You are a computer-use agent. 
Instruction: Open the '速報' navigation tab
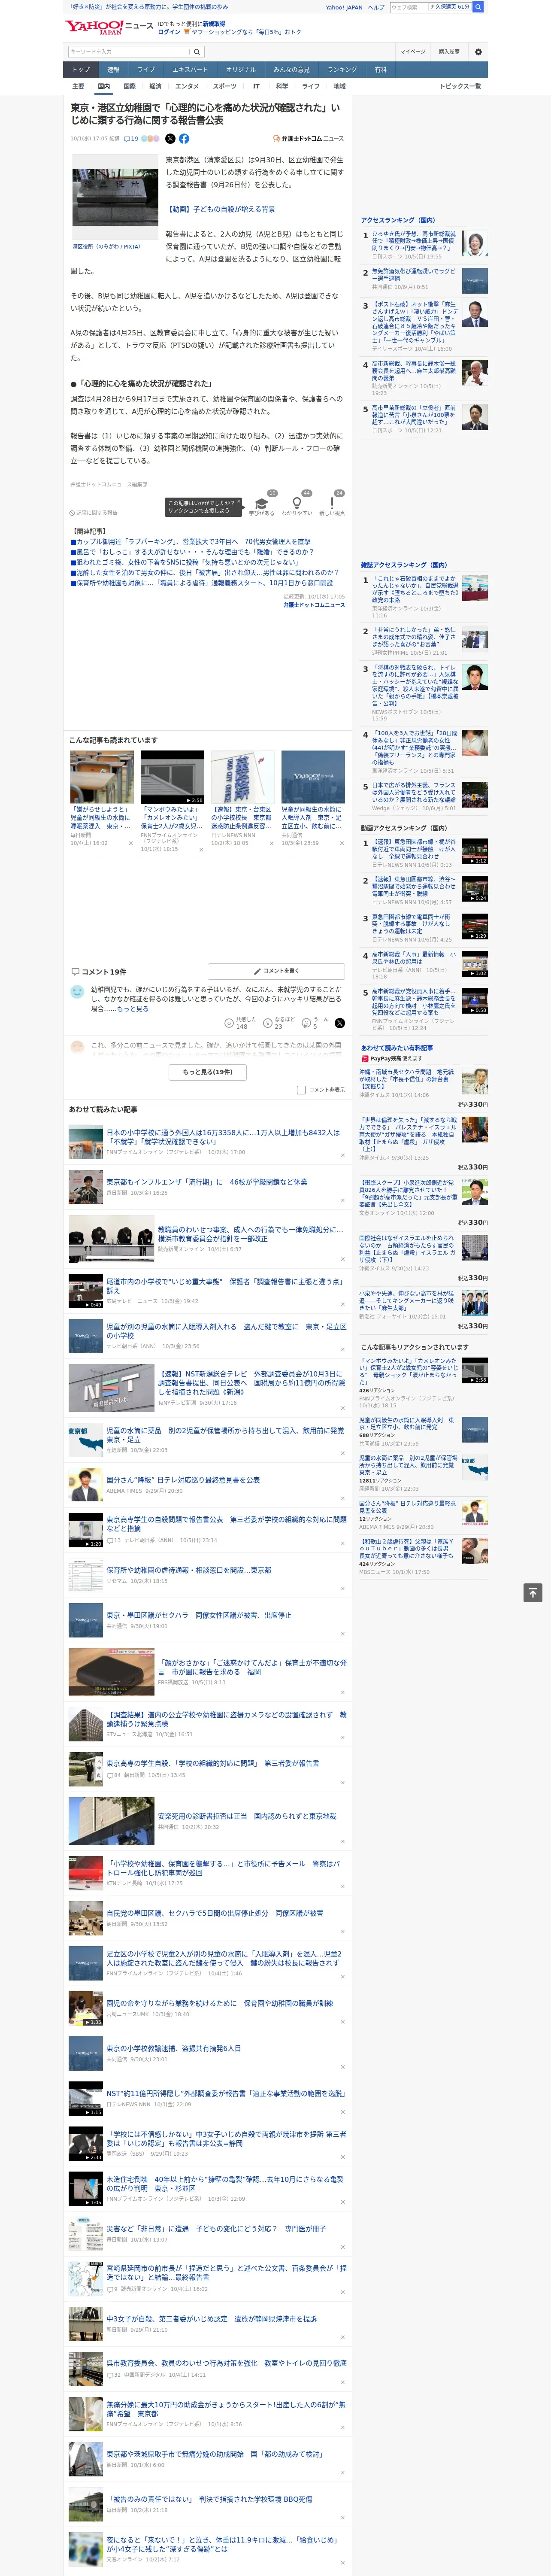point(113,70)
